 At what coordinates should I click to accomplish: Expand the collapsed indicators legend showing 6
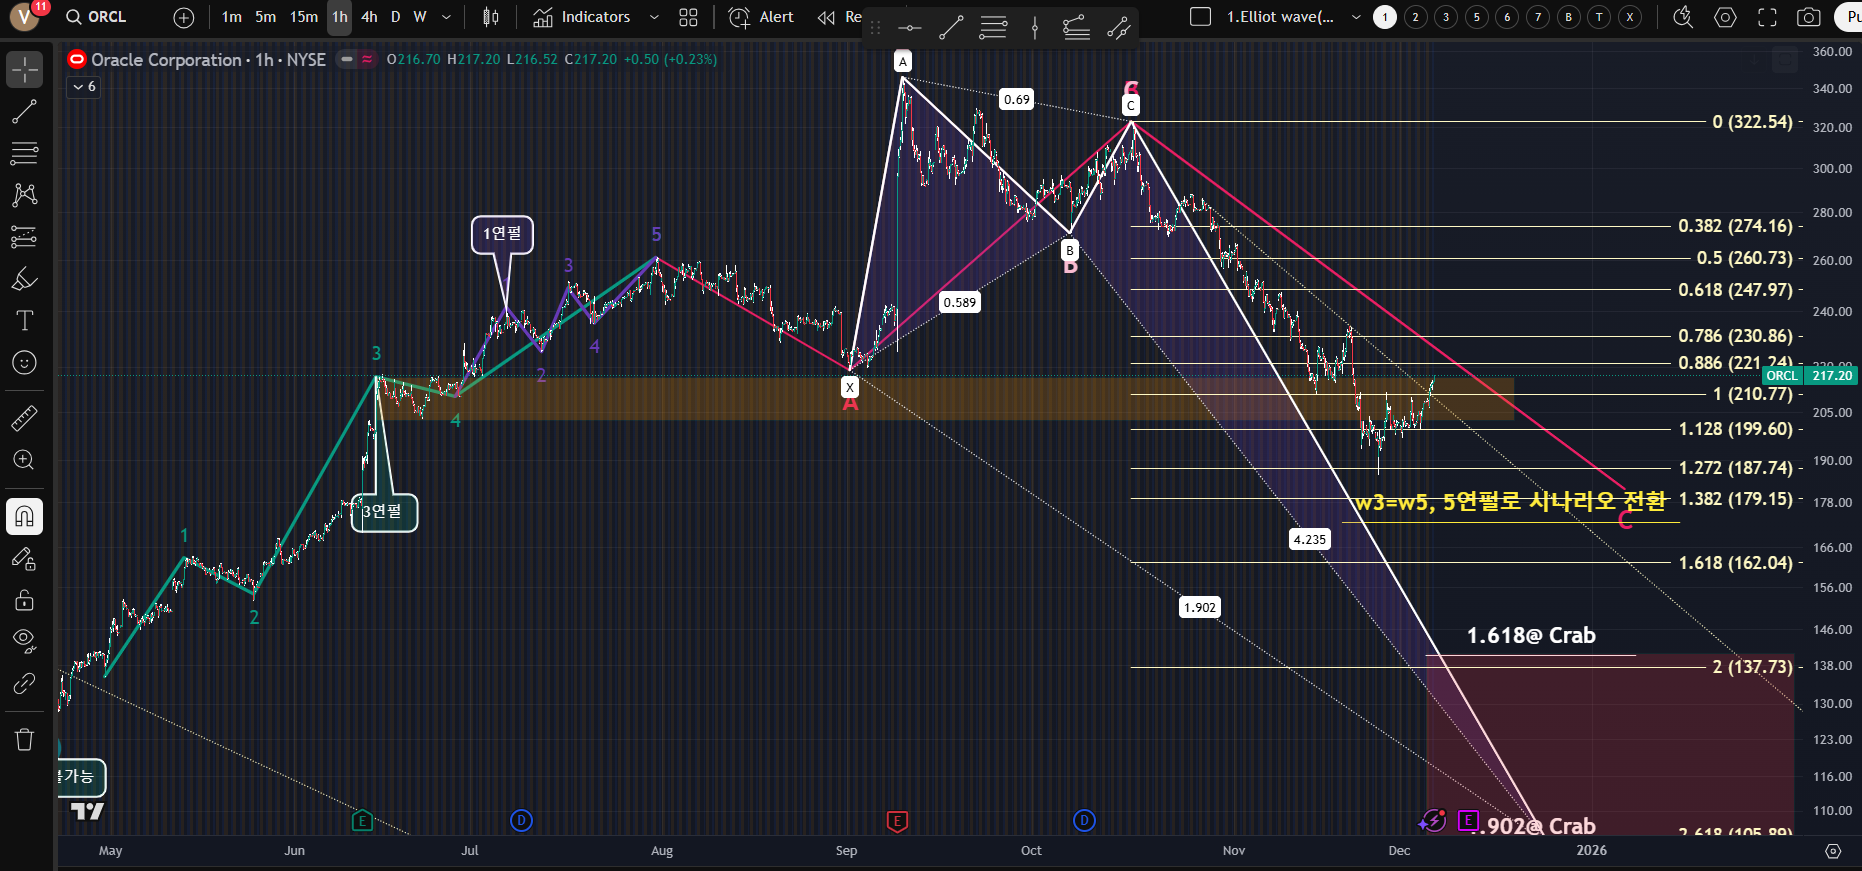point(83,87)
